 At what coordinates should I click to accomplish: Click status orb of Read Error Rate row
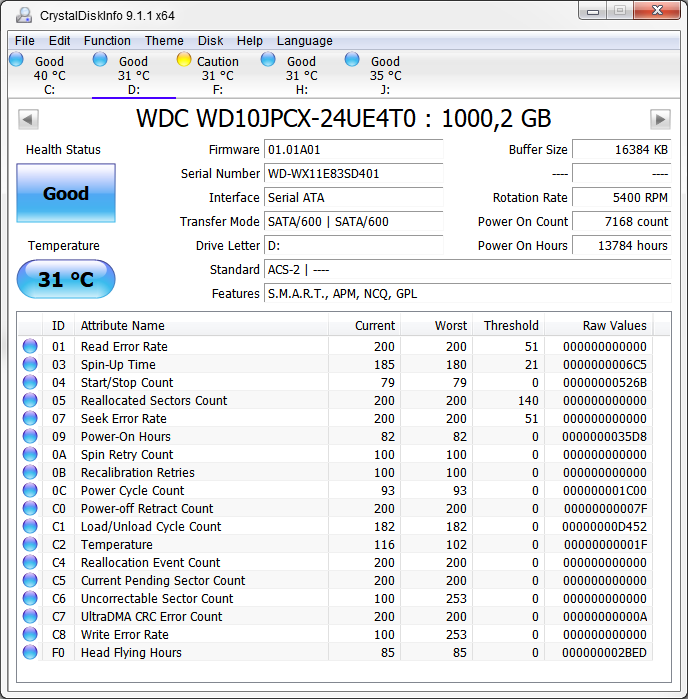30,346
